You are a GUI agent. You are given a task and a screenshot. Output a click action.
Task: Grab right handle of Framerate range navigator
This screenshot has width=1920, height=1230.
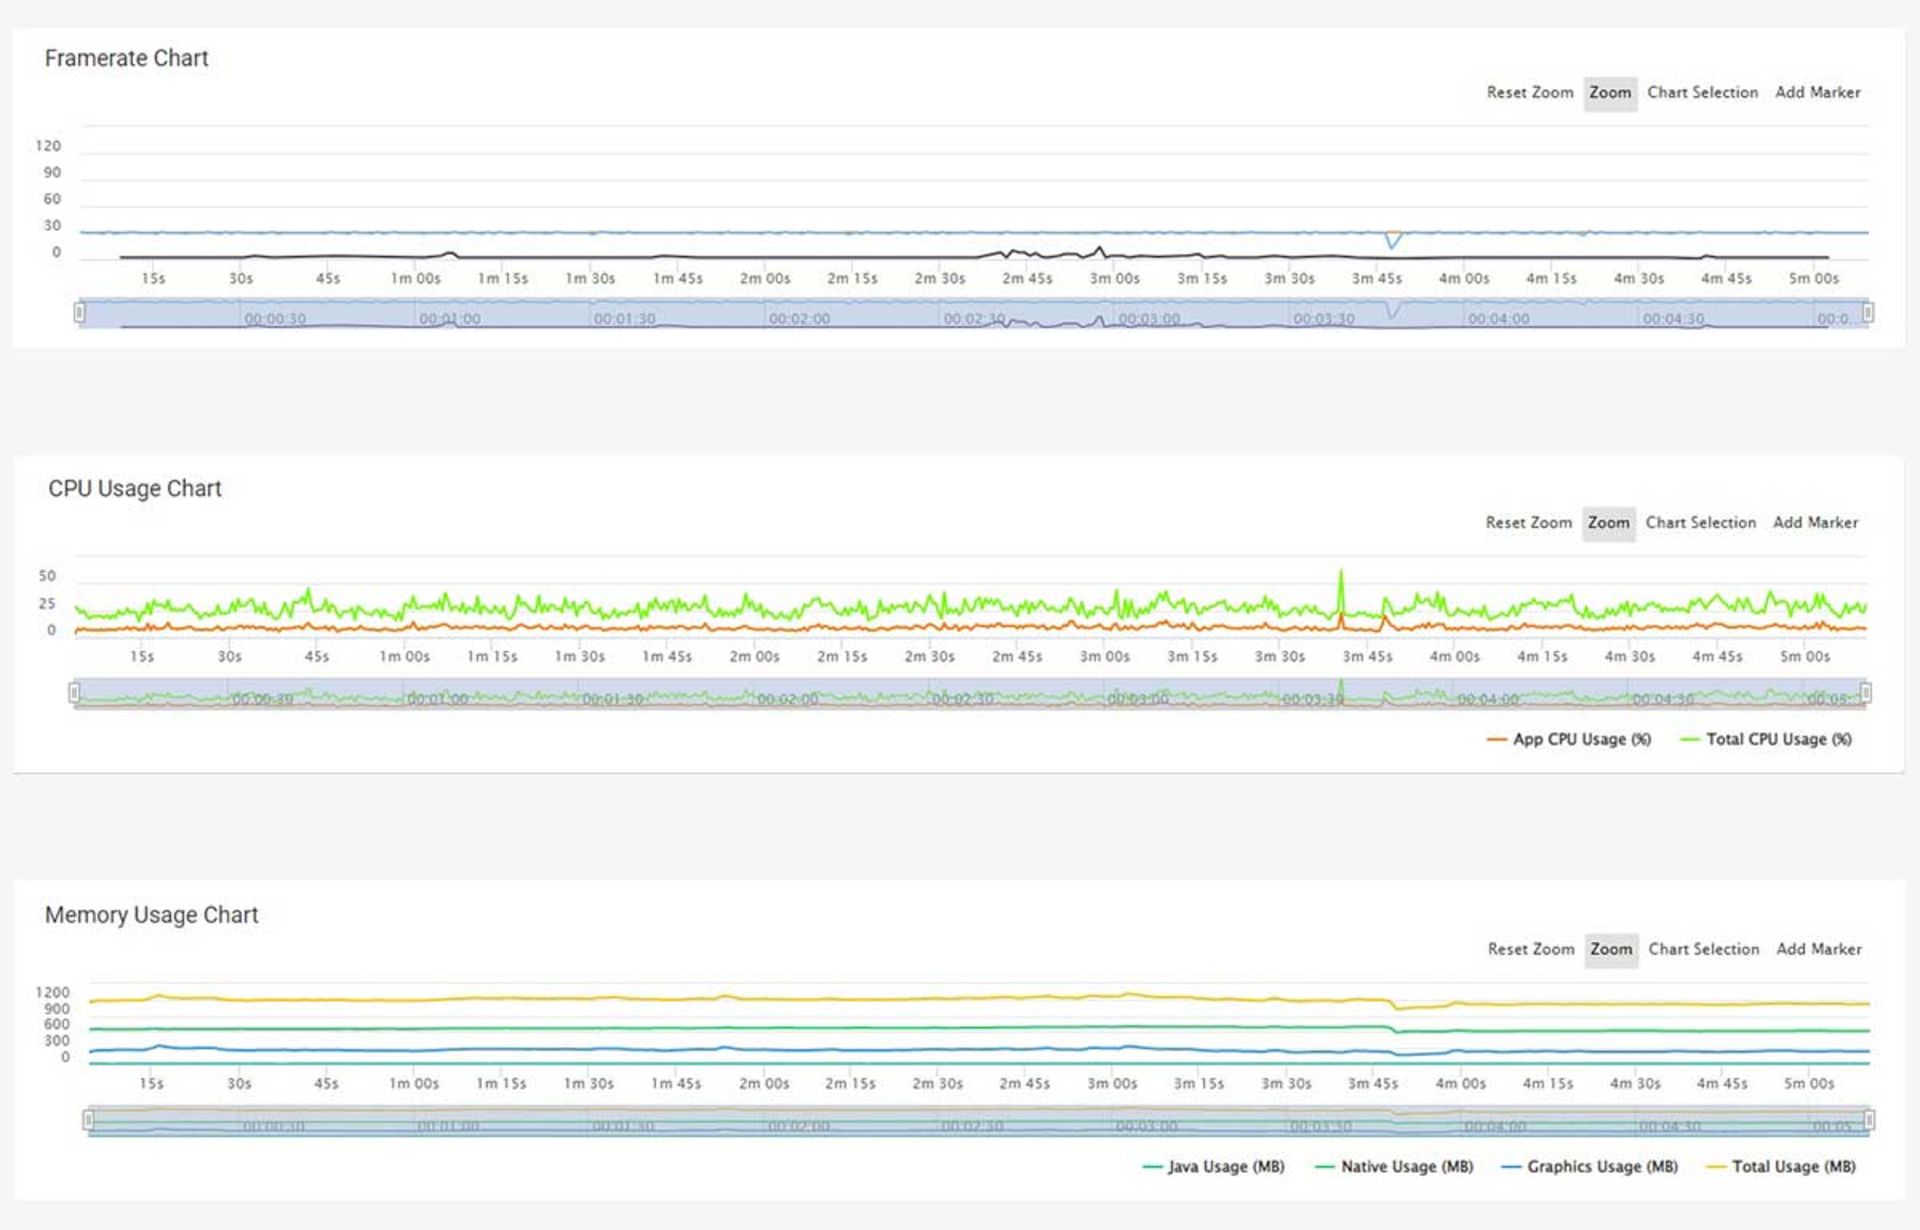click(1867, 313)
